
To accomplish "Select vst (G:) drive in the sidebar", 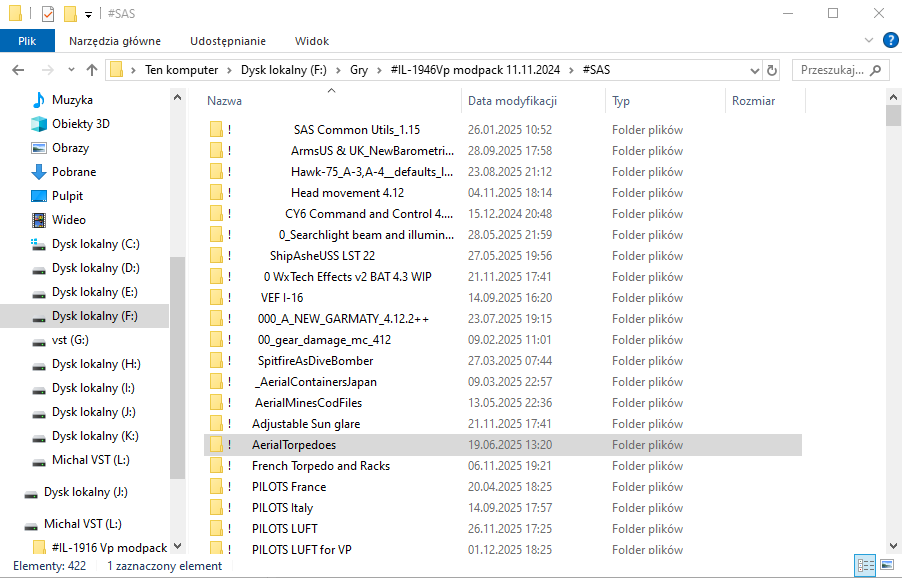I will click(70, 340).
